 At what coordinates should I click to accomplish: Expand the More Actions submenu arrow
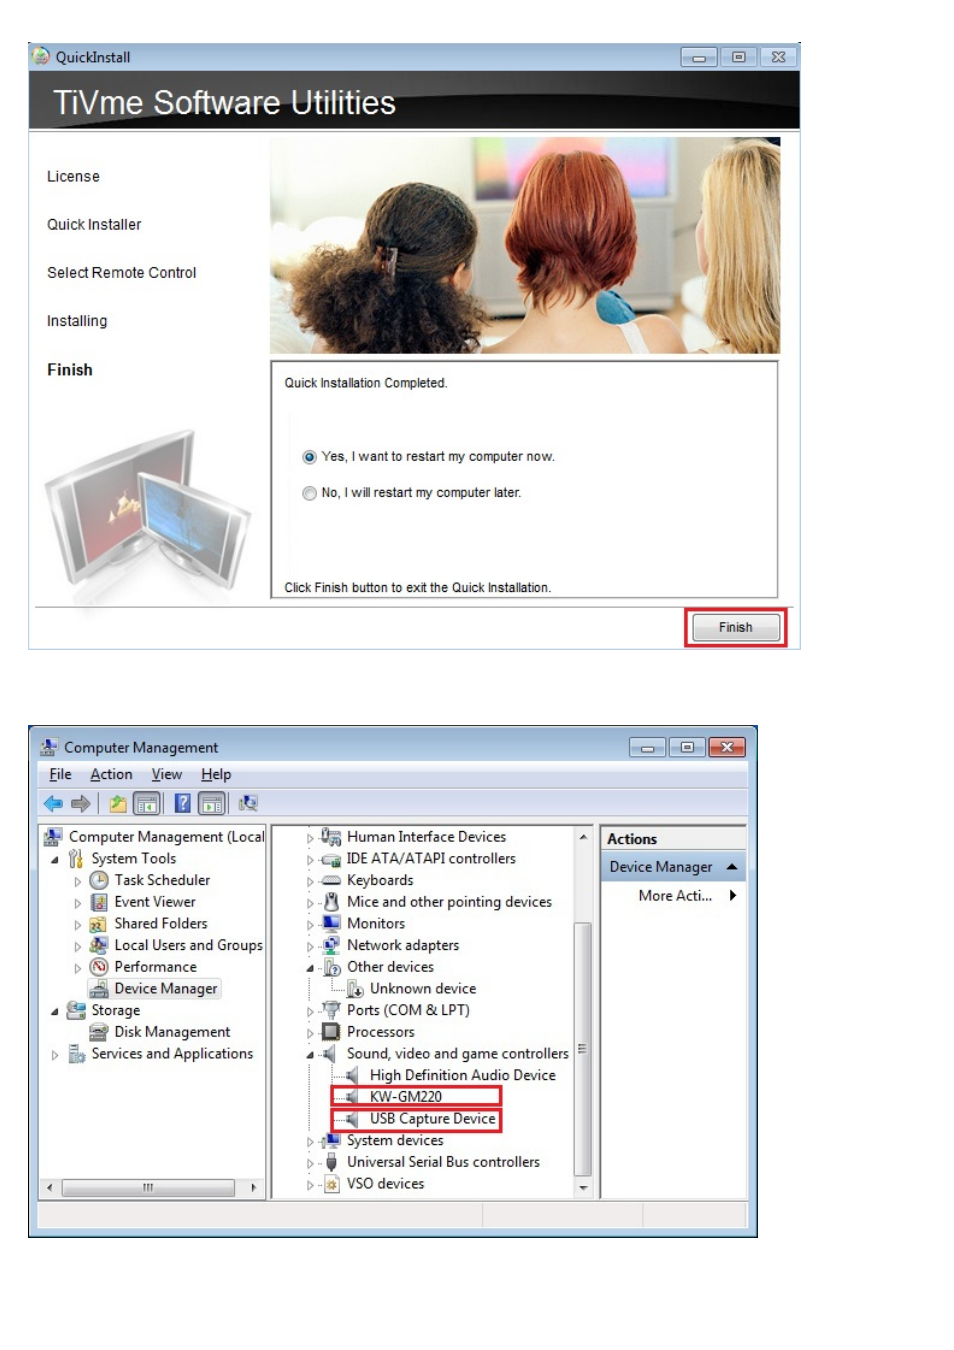(x=733, y=896)
